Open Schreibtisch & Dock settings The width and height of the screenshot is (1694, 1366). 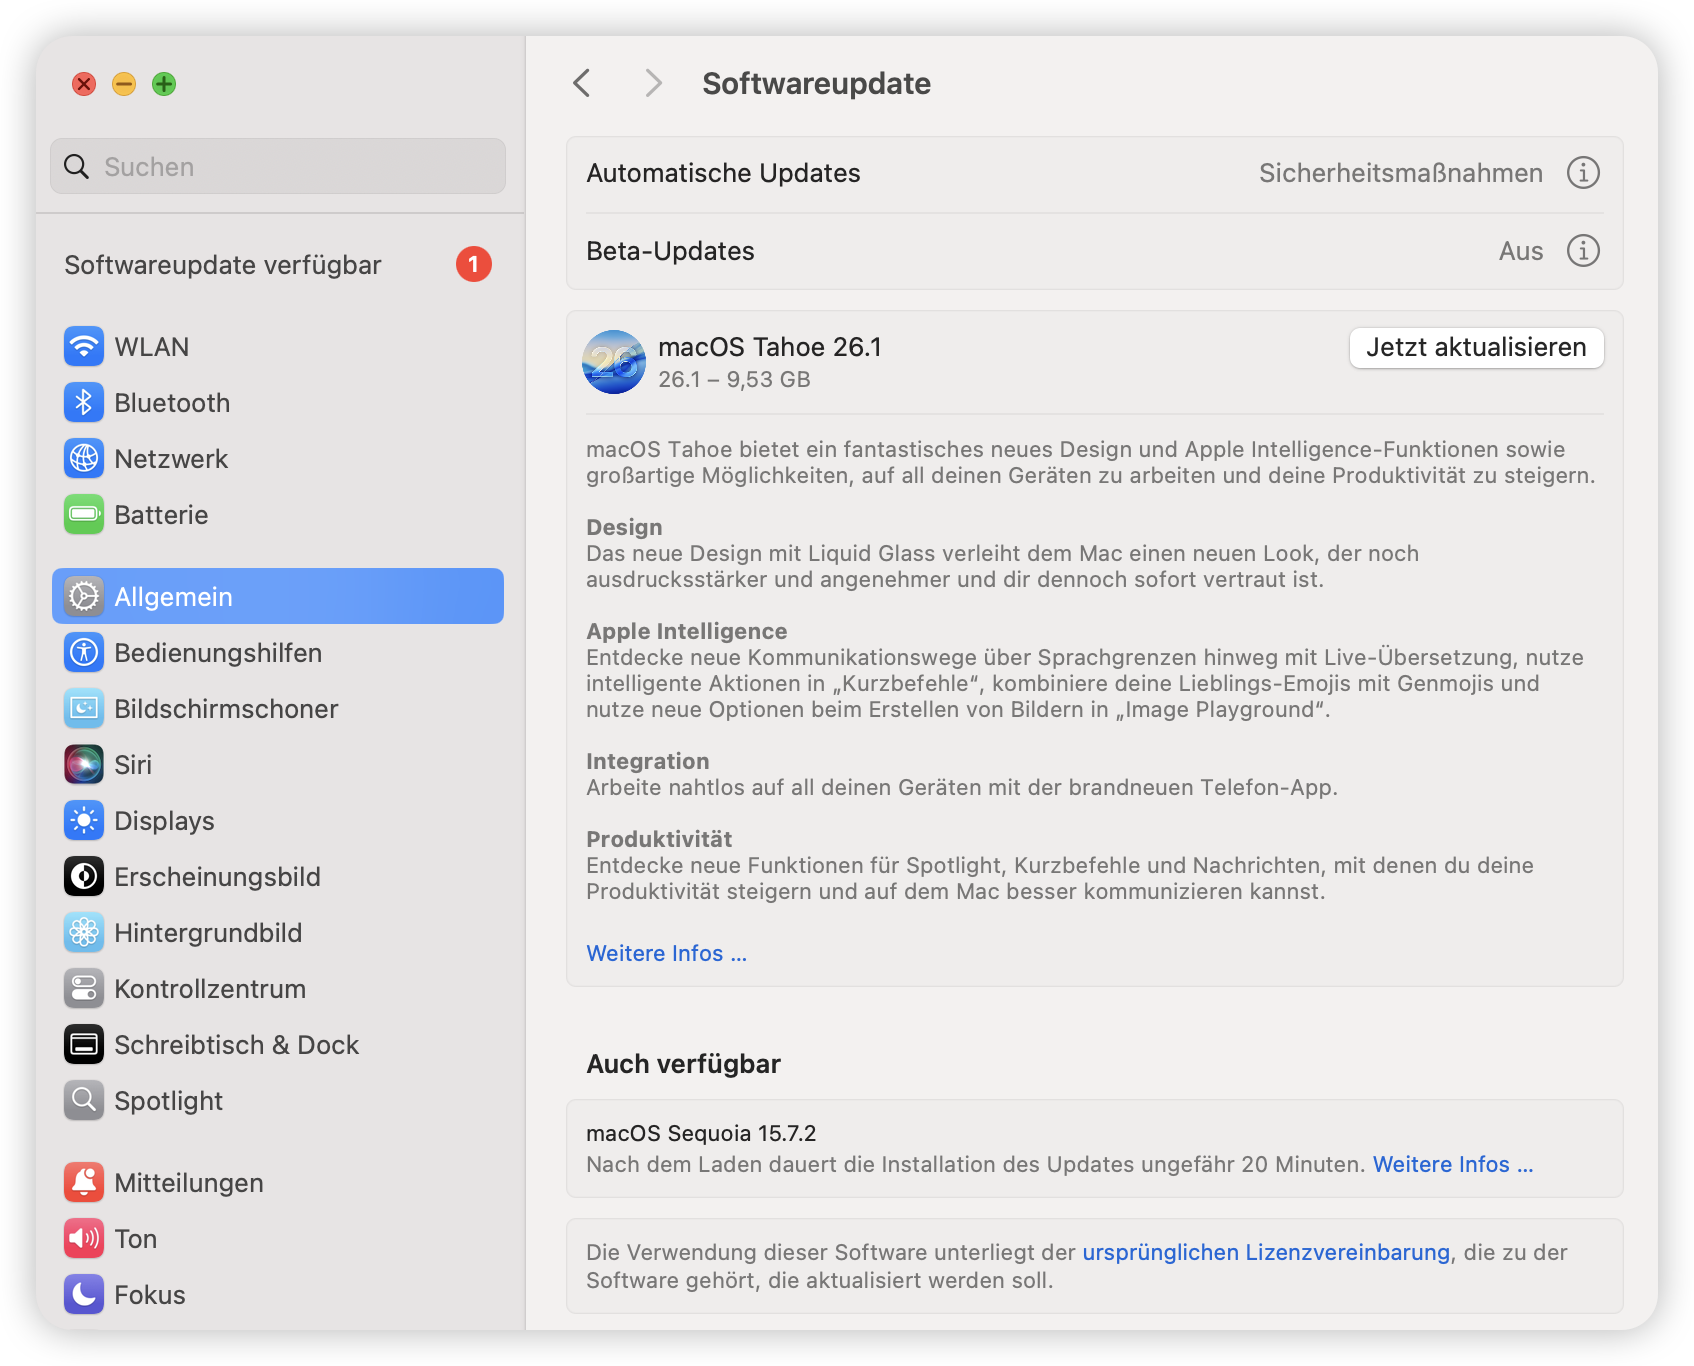[278, 1045]
